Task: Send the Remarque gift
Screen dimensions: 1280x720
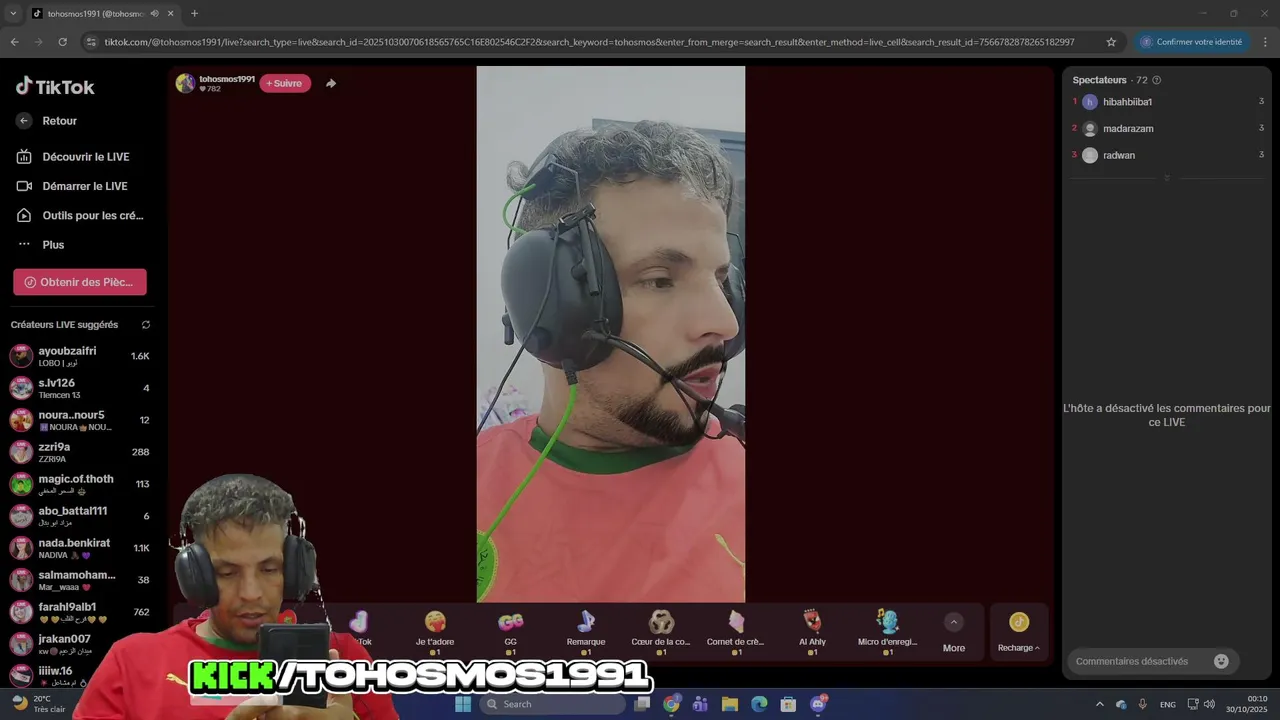Action: tap(586, 632)
